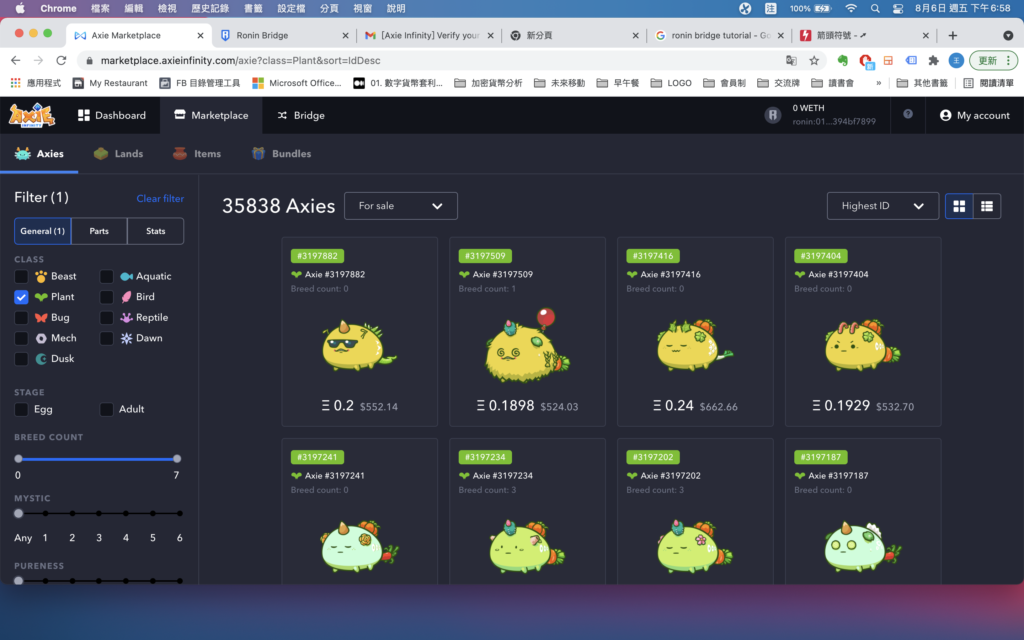This screenshot has height=640, width=1024.
Task: Open a new browser tab
Action: coord(952,35)
